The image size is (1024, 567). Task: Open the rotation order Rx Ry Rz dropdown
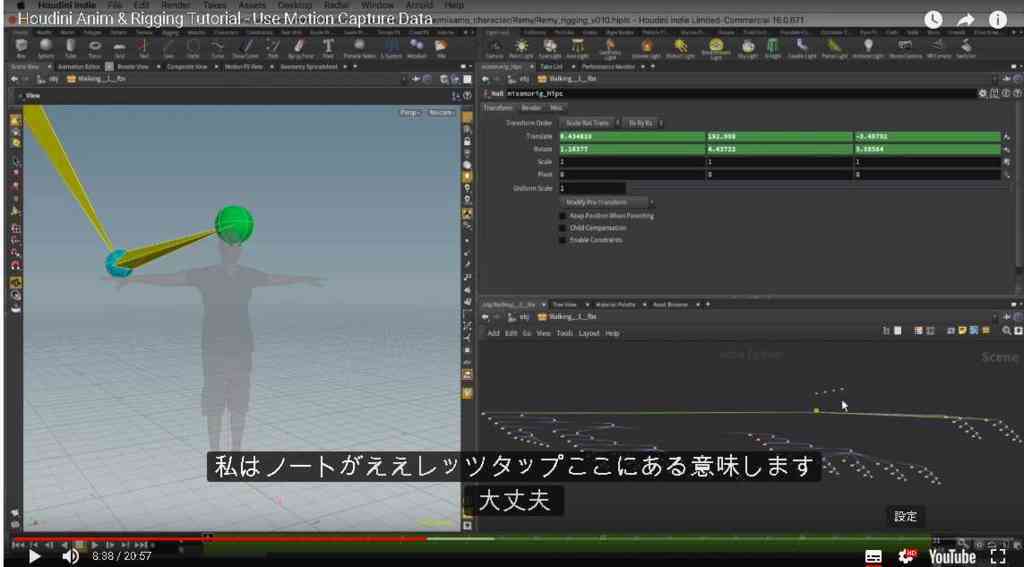[642, 123]
